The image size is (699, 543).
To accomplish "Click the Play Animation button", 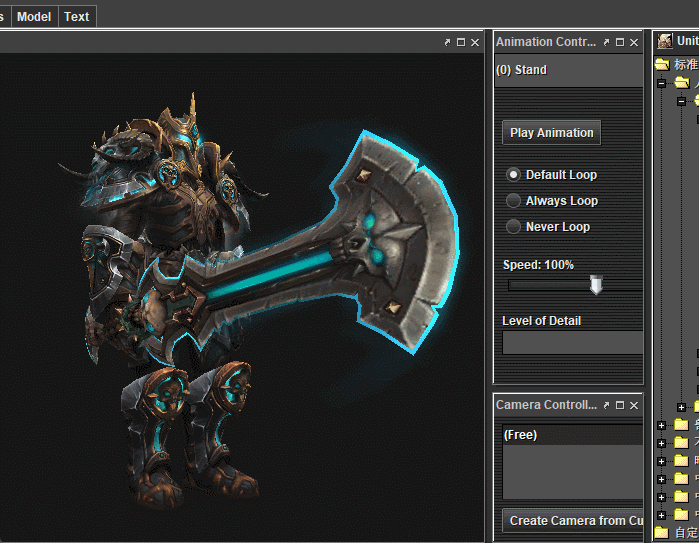I will 551,133.
